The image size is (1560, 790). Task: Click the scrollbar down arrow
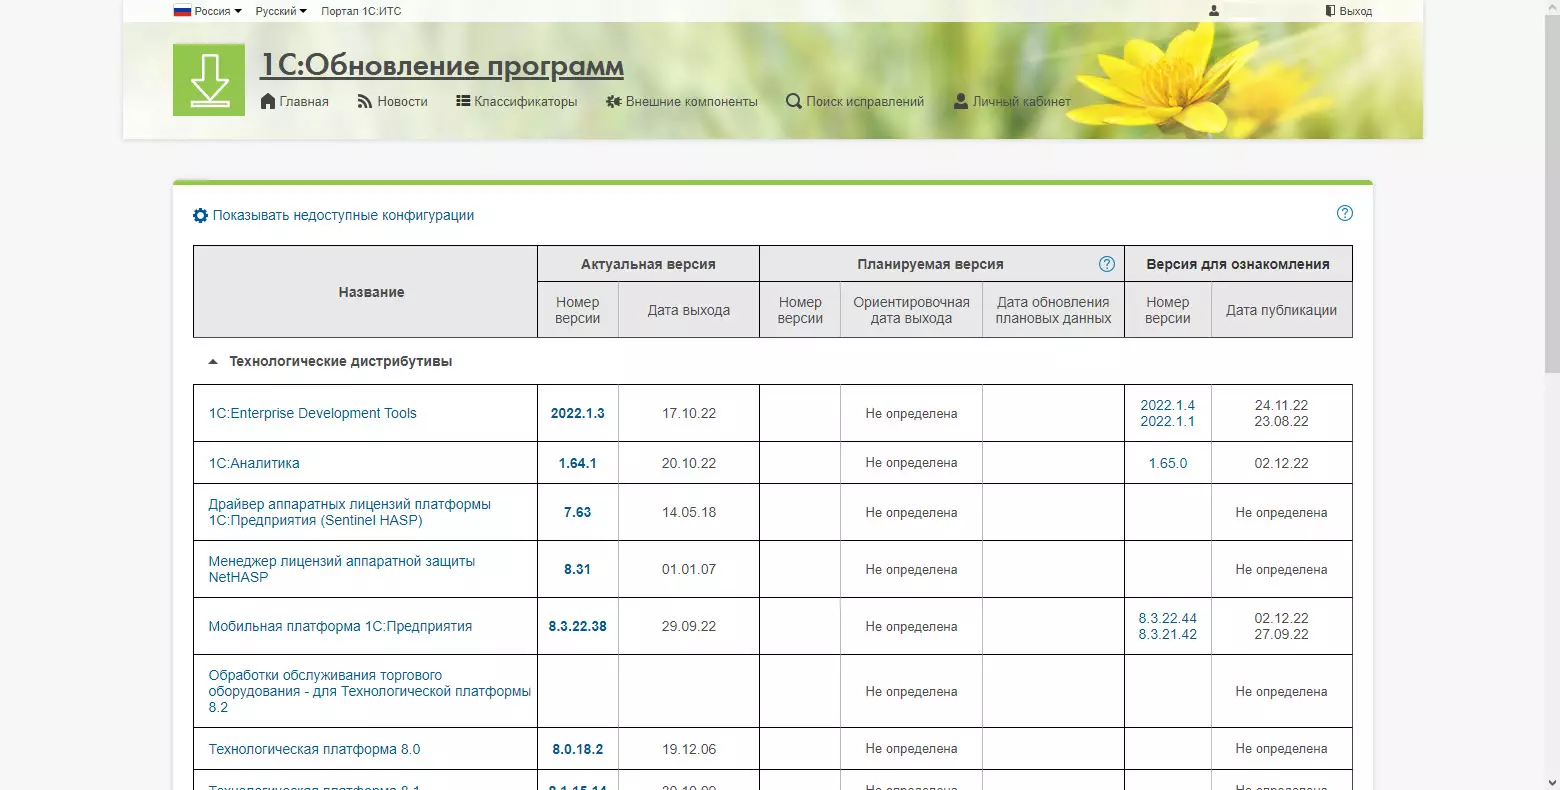[1552, 782]
